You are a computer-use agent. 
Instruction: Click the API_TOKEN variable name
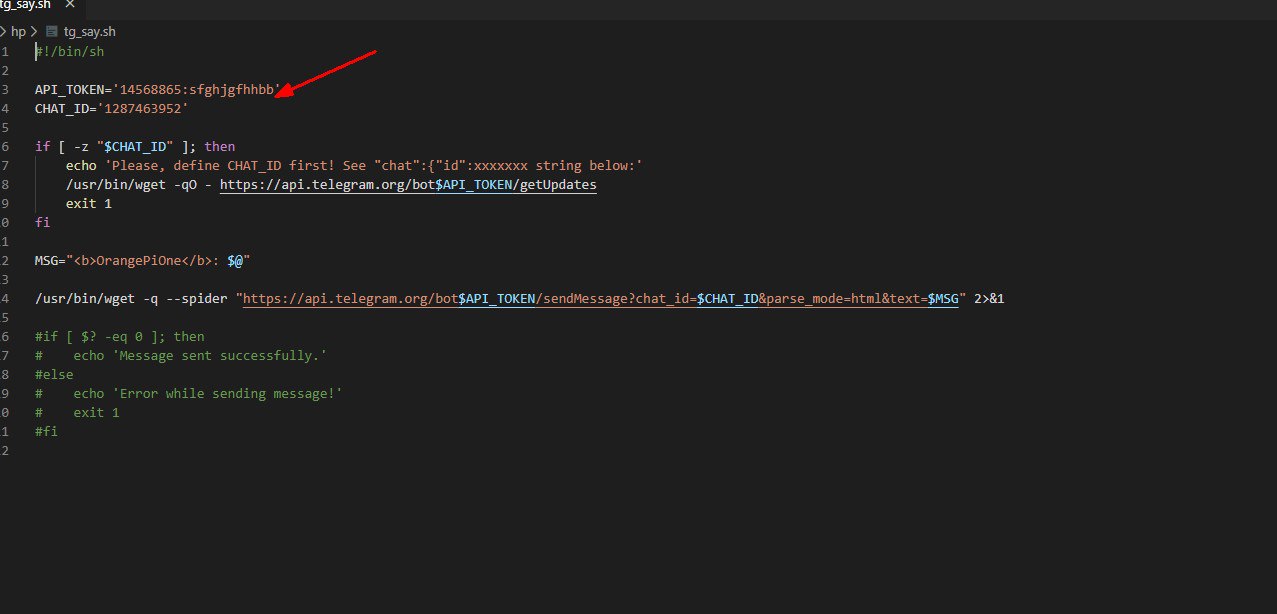(x=70, y=89)
